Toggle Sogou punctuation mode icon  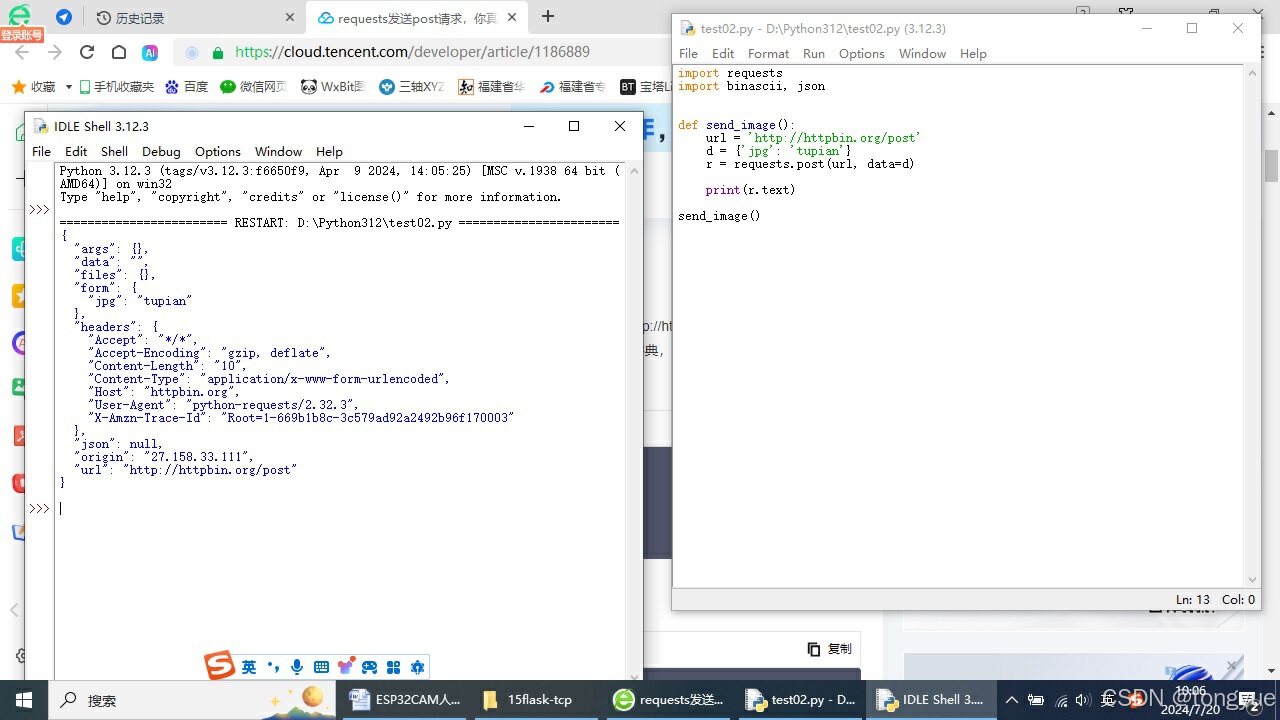(x=273, y=667)
